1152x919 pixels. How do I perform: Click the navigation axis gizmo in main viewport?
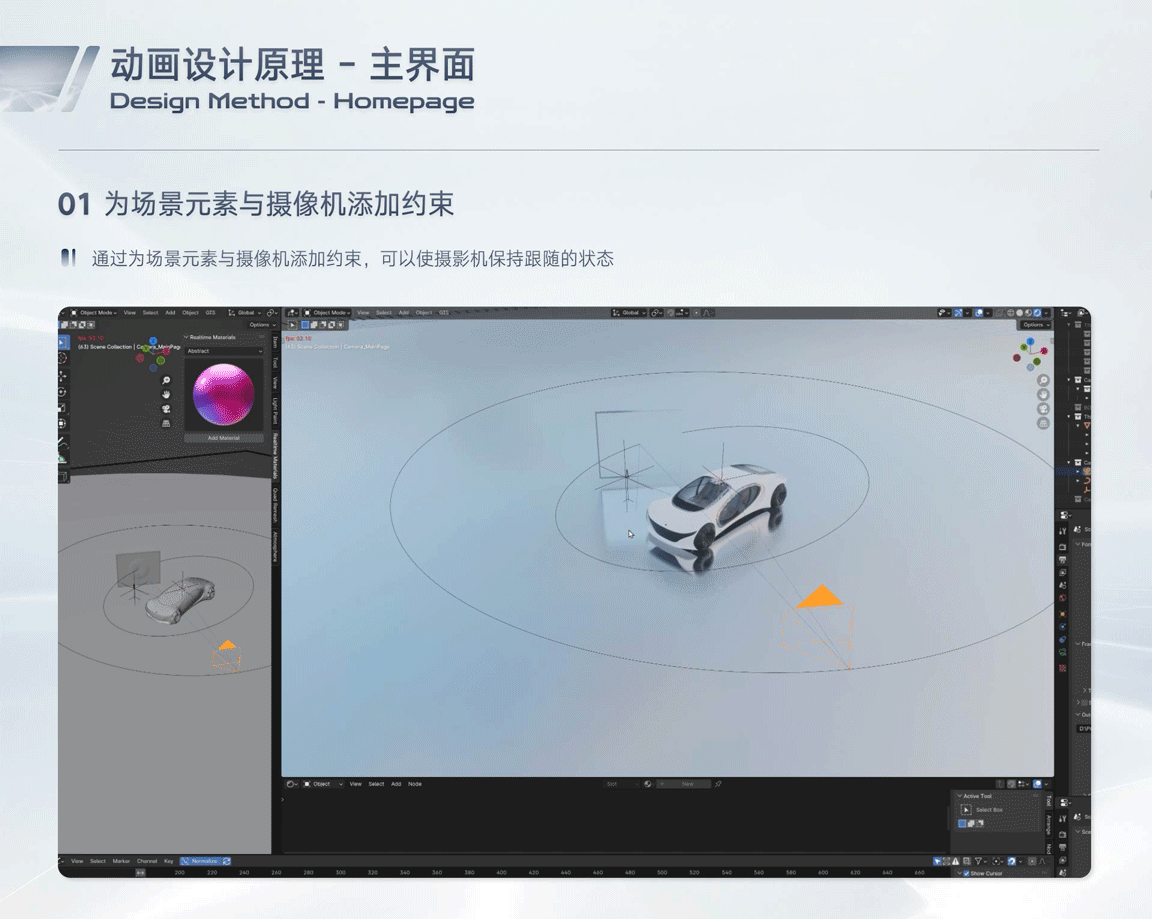point(1031,354)
